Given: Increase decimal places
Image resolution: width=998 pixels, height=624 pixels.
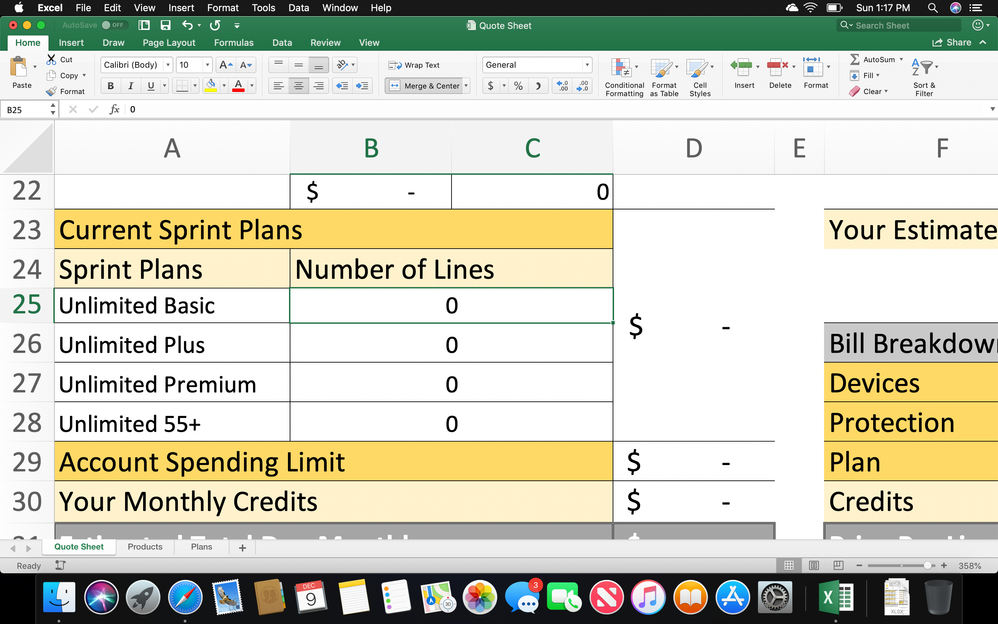Looking at the screenshot, I should click(x=562, y=85).
